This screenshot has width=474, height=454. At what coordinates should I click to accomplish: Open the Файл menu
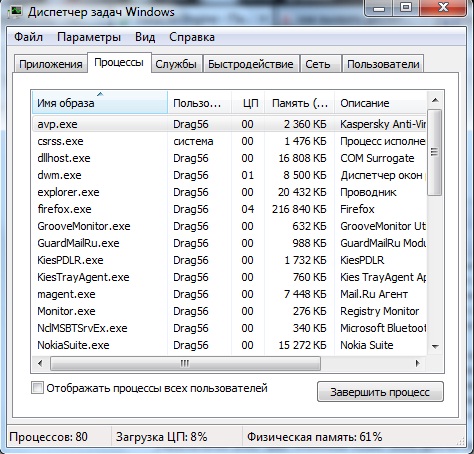pyautogui.click(x=28, y=37)
